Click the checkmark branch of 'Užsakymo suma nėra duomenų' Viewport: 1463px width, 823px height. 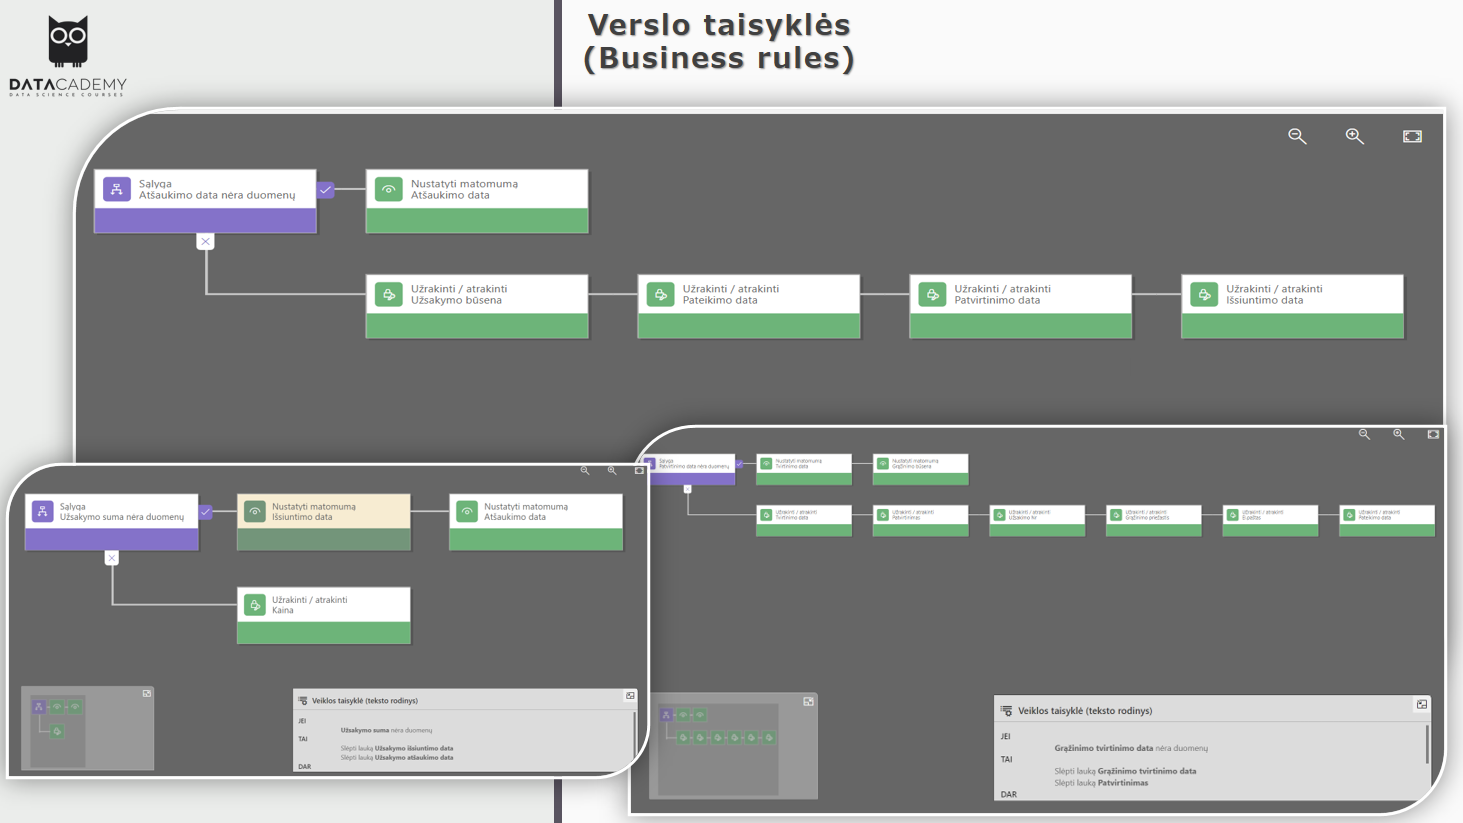[205, 511]
